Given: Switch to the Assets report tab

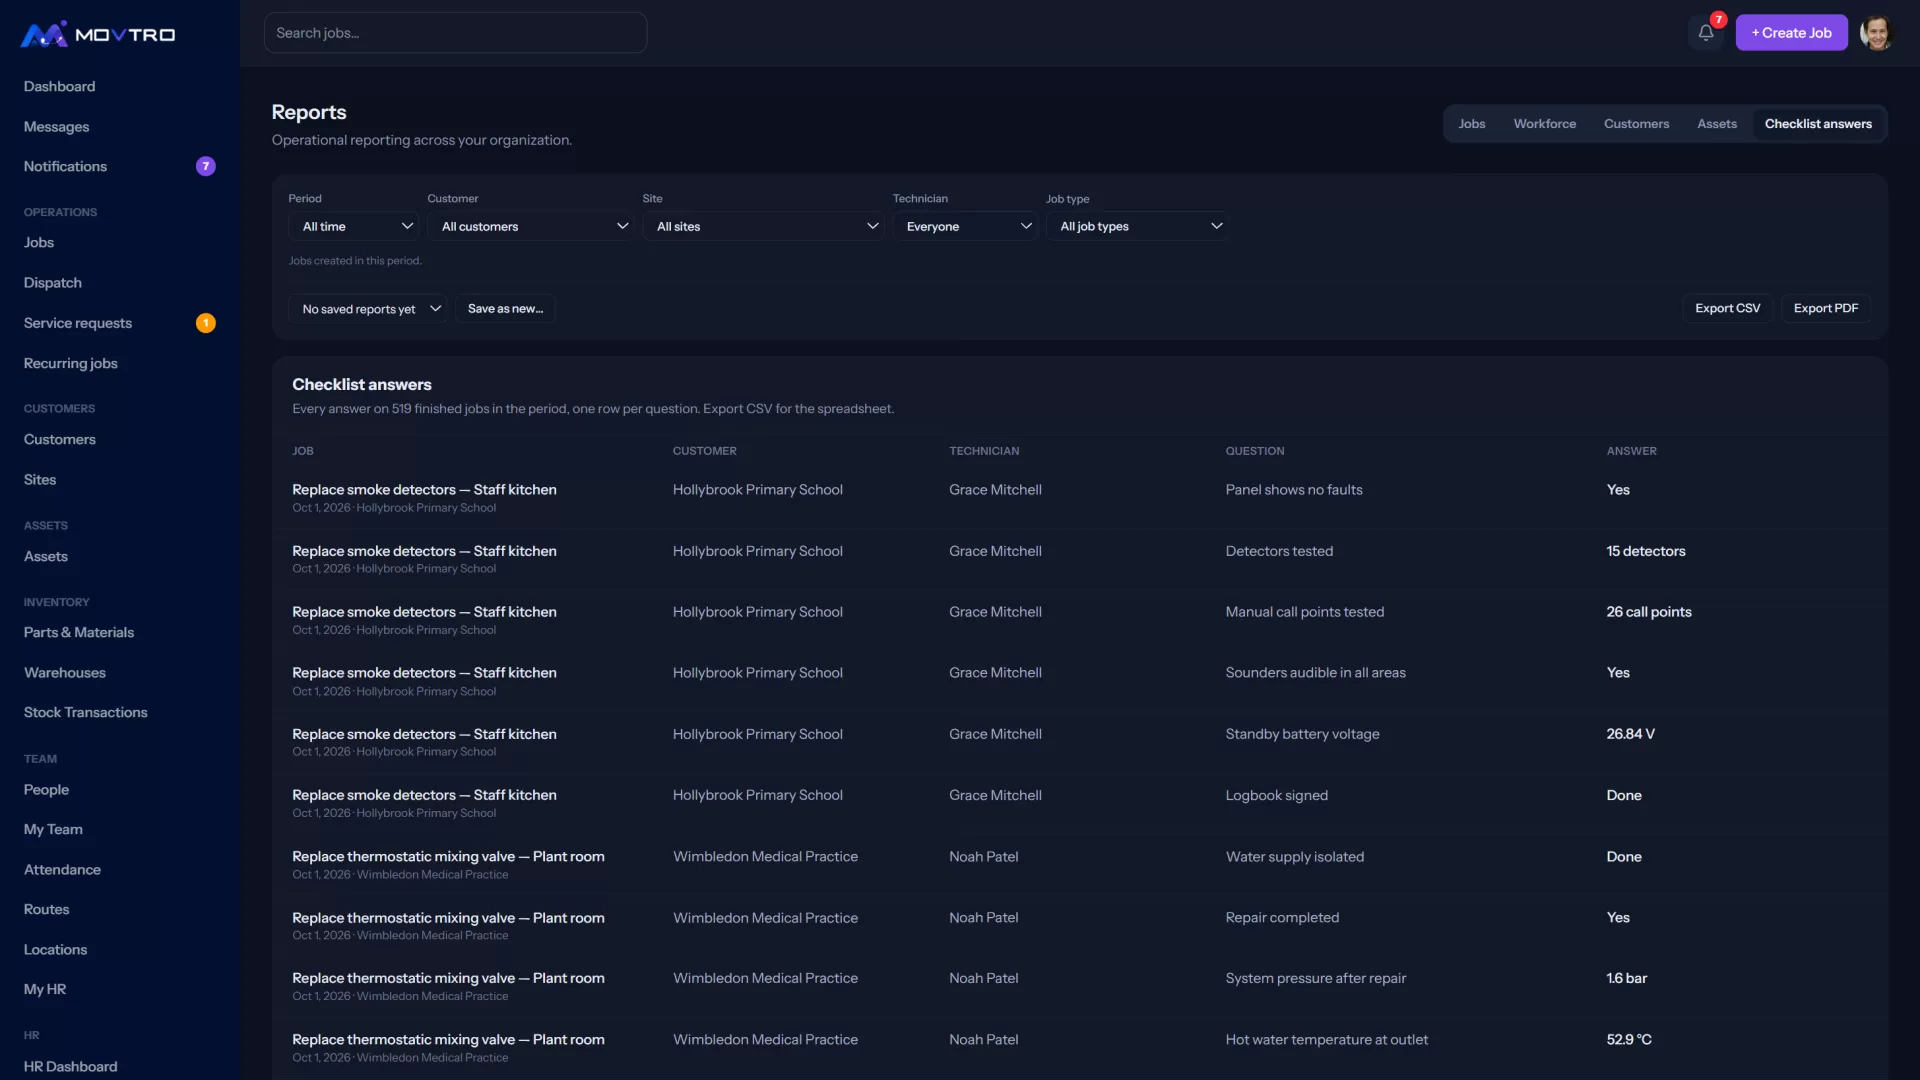Looking at the screenshot, I should [1716, 124].
